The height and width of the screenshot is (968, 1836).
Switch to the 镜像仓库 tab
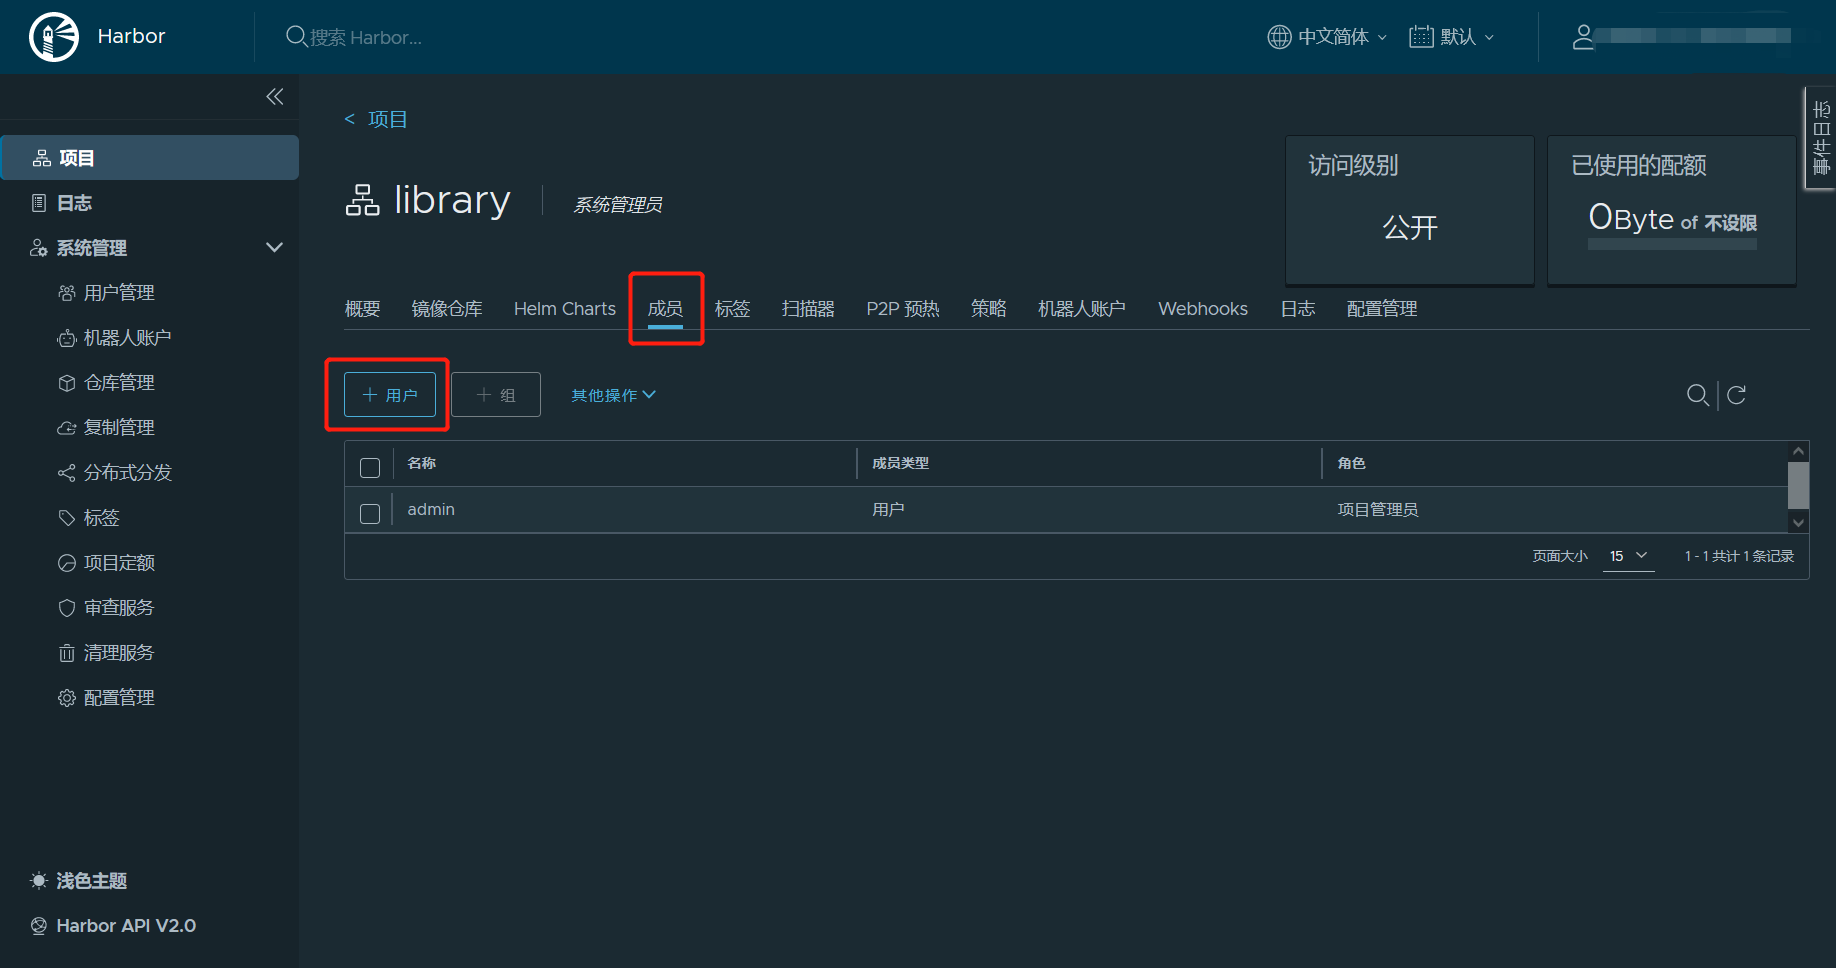[x=447, y=309]
